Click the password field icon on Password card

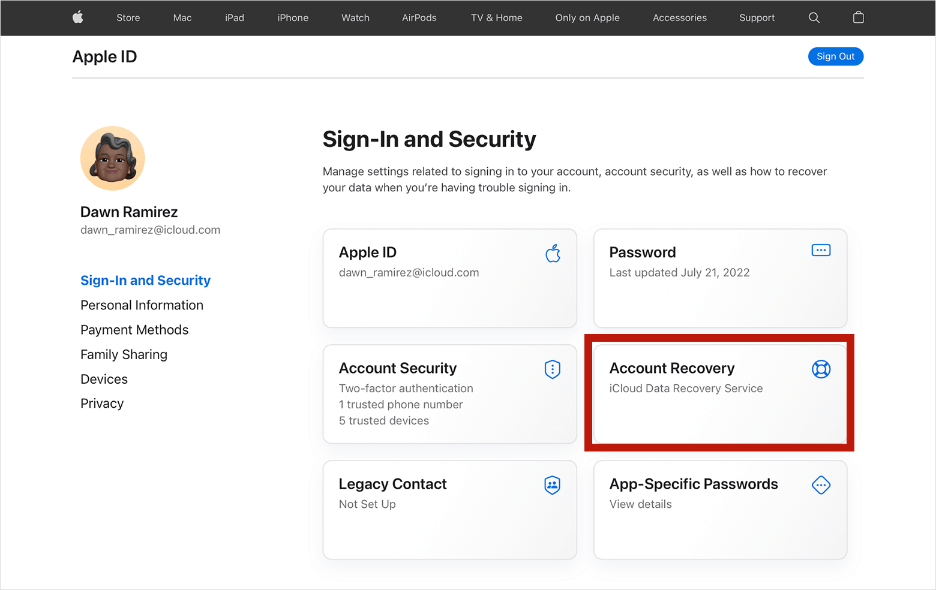coord(821,250)
